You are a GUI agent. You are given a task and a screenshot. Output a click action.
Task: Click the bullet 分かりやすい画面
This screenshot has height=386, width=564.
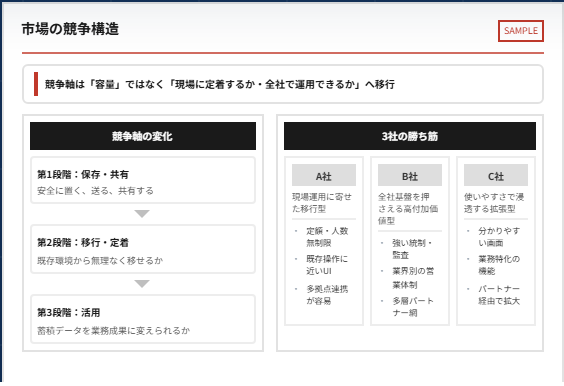[499, 237]
